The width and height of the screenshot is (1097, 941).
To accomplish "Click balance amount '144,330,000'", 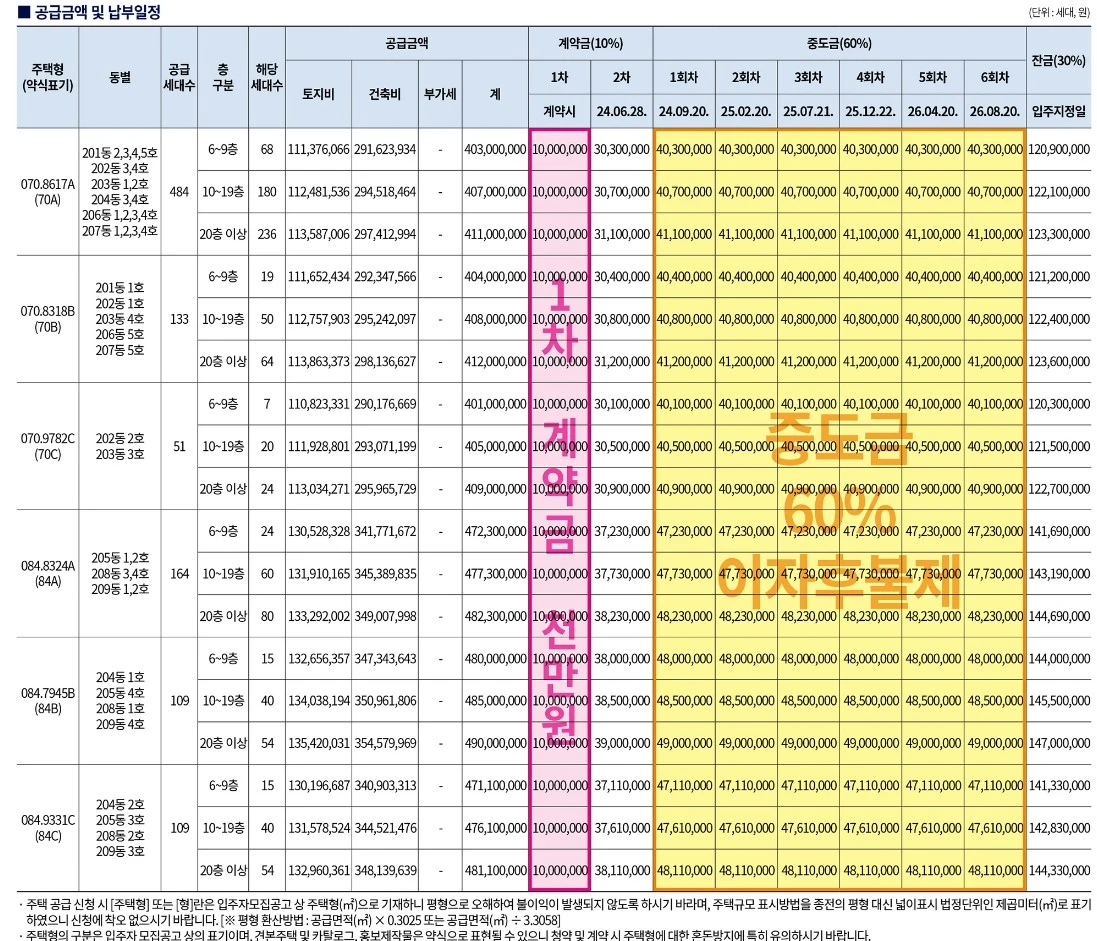I will click(x=1059, y=870).
